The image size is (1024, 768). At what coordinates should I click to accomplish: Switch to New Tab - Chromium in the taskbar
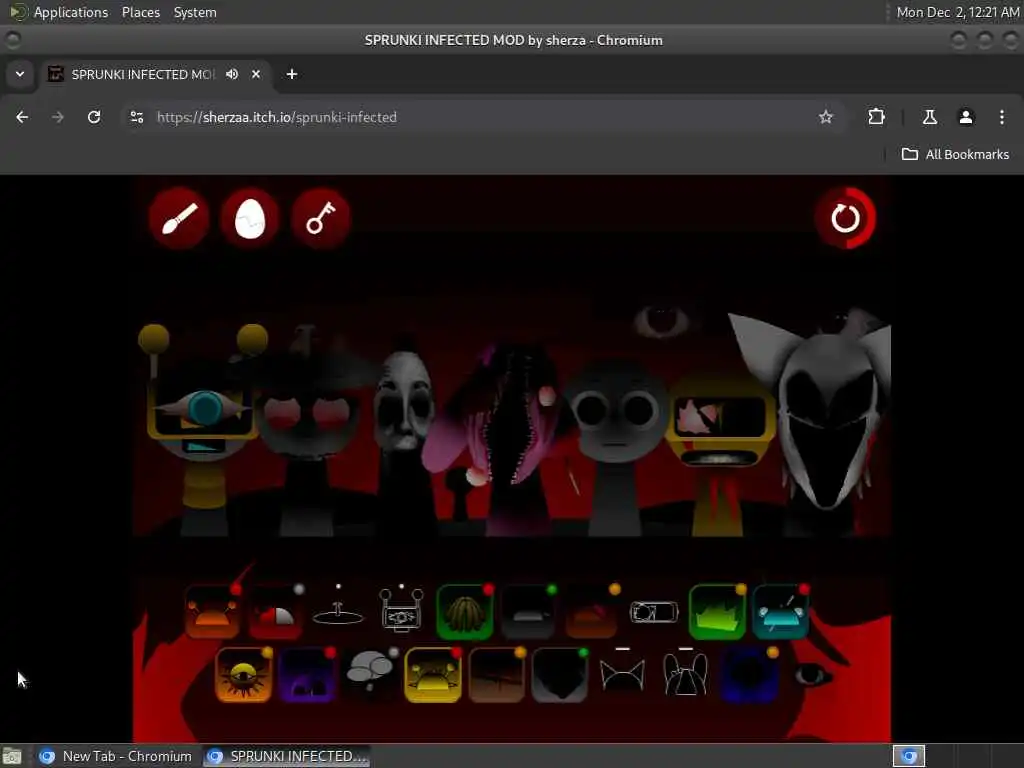116,756
